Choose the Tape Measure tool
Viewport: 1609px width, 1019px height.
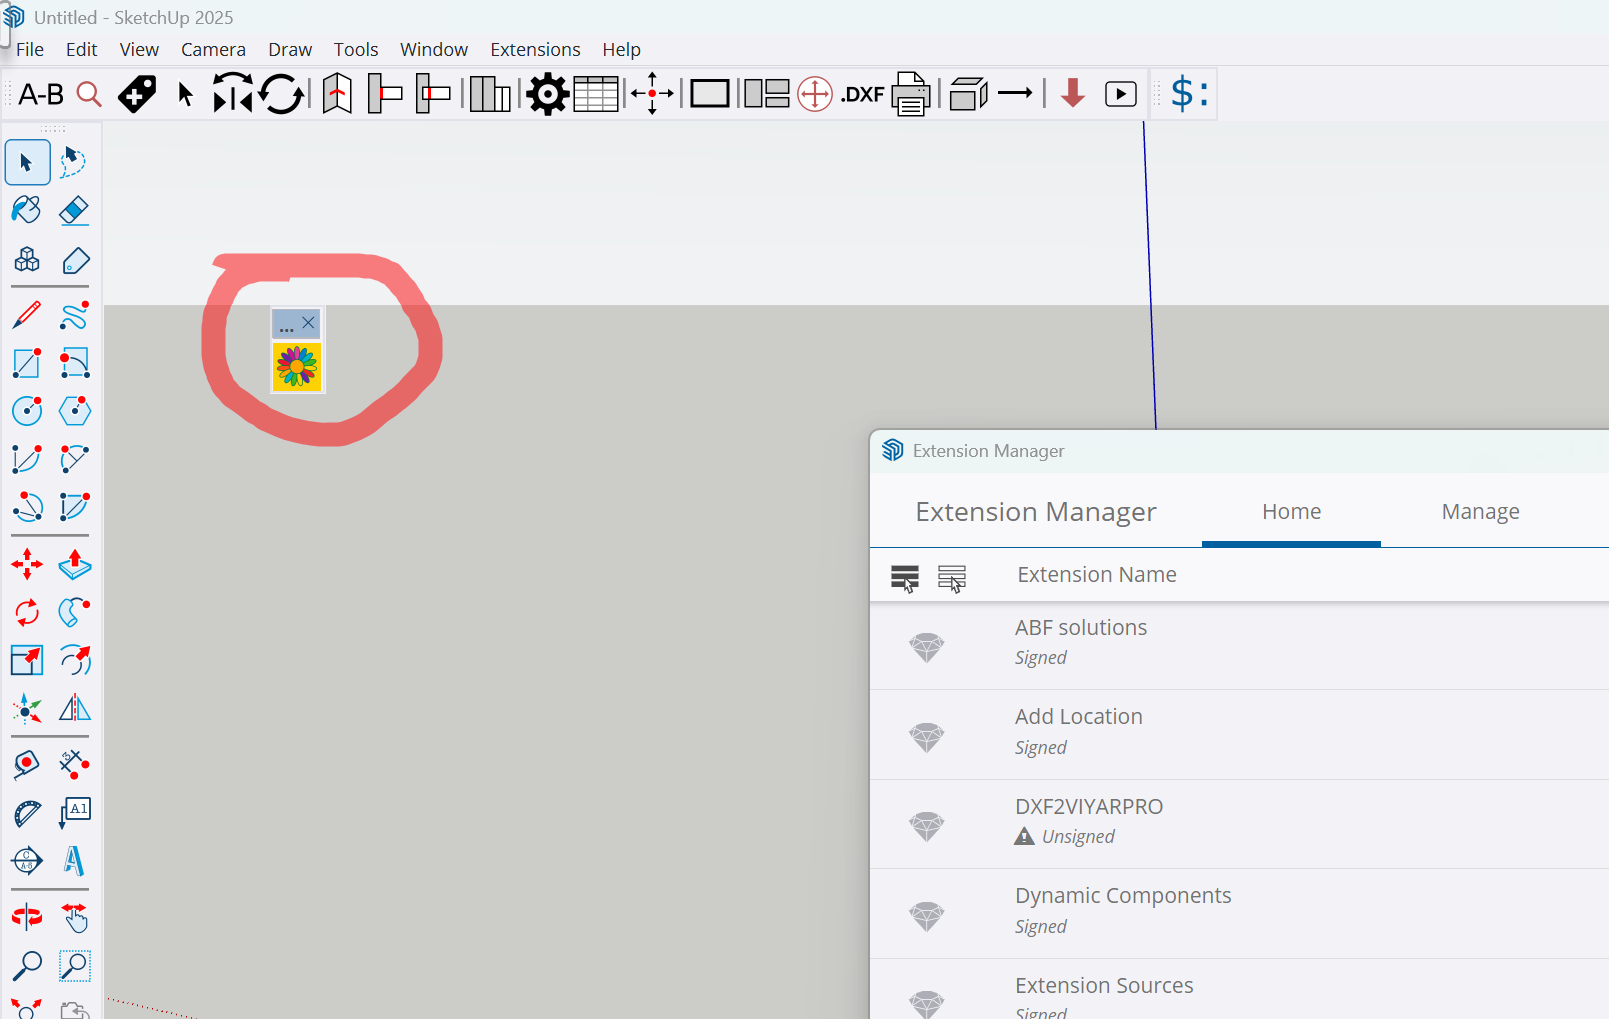tap(27, 765)
